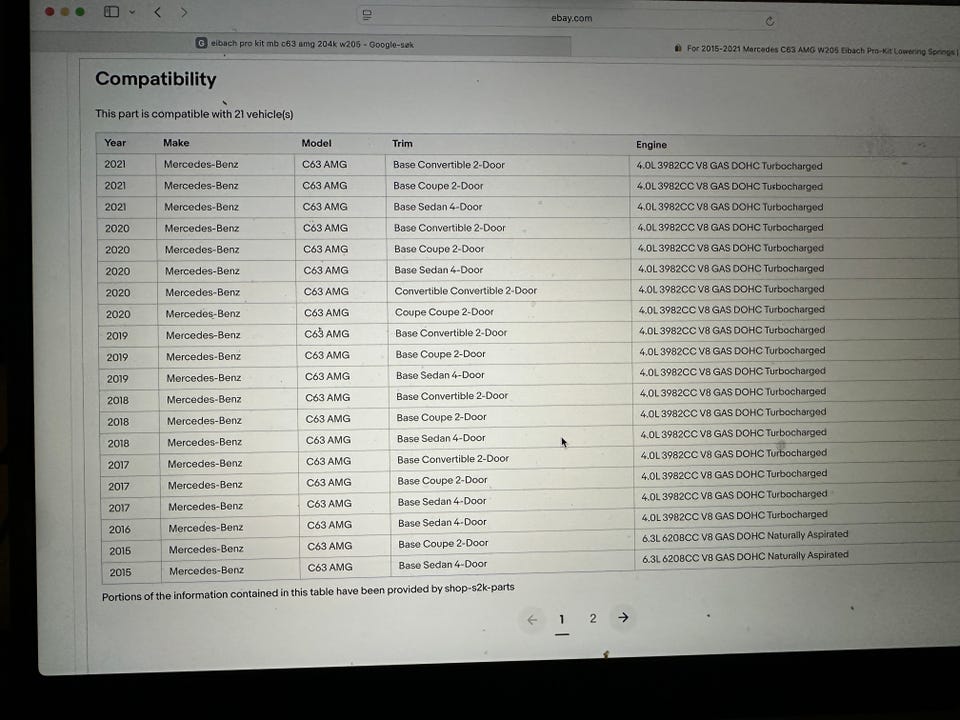The image size is (960, 720).
Task: Click the 2016 year cell
Action: pyautogui.click(x=120, y=529)
